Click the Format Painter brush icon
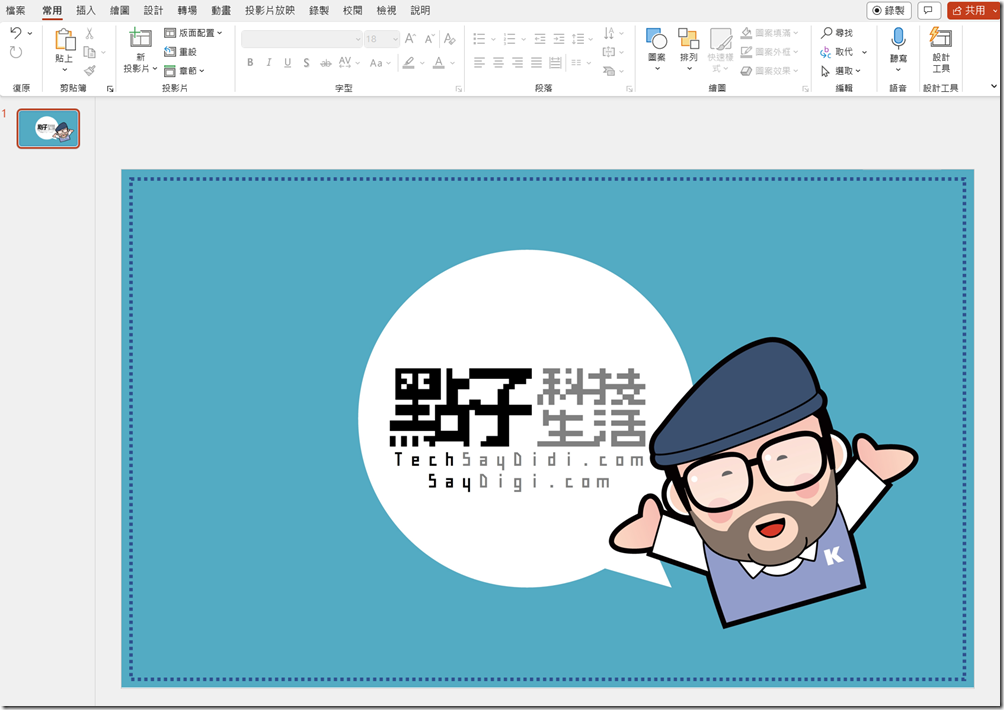 tap(90, 71)
